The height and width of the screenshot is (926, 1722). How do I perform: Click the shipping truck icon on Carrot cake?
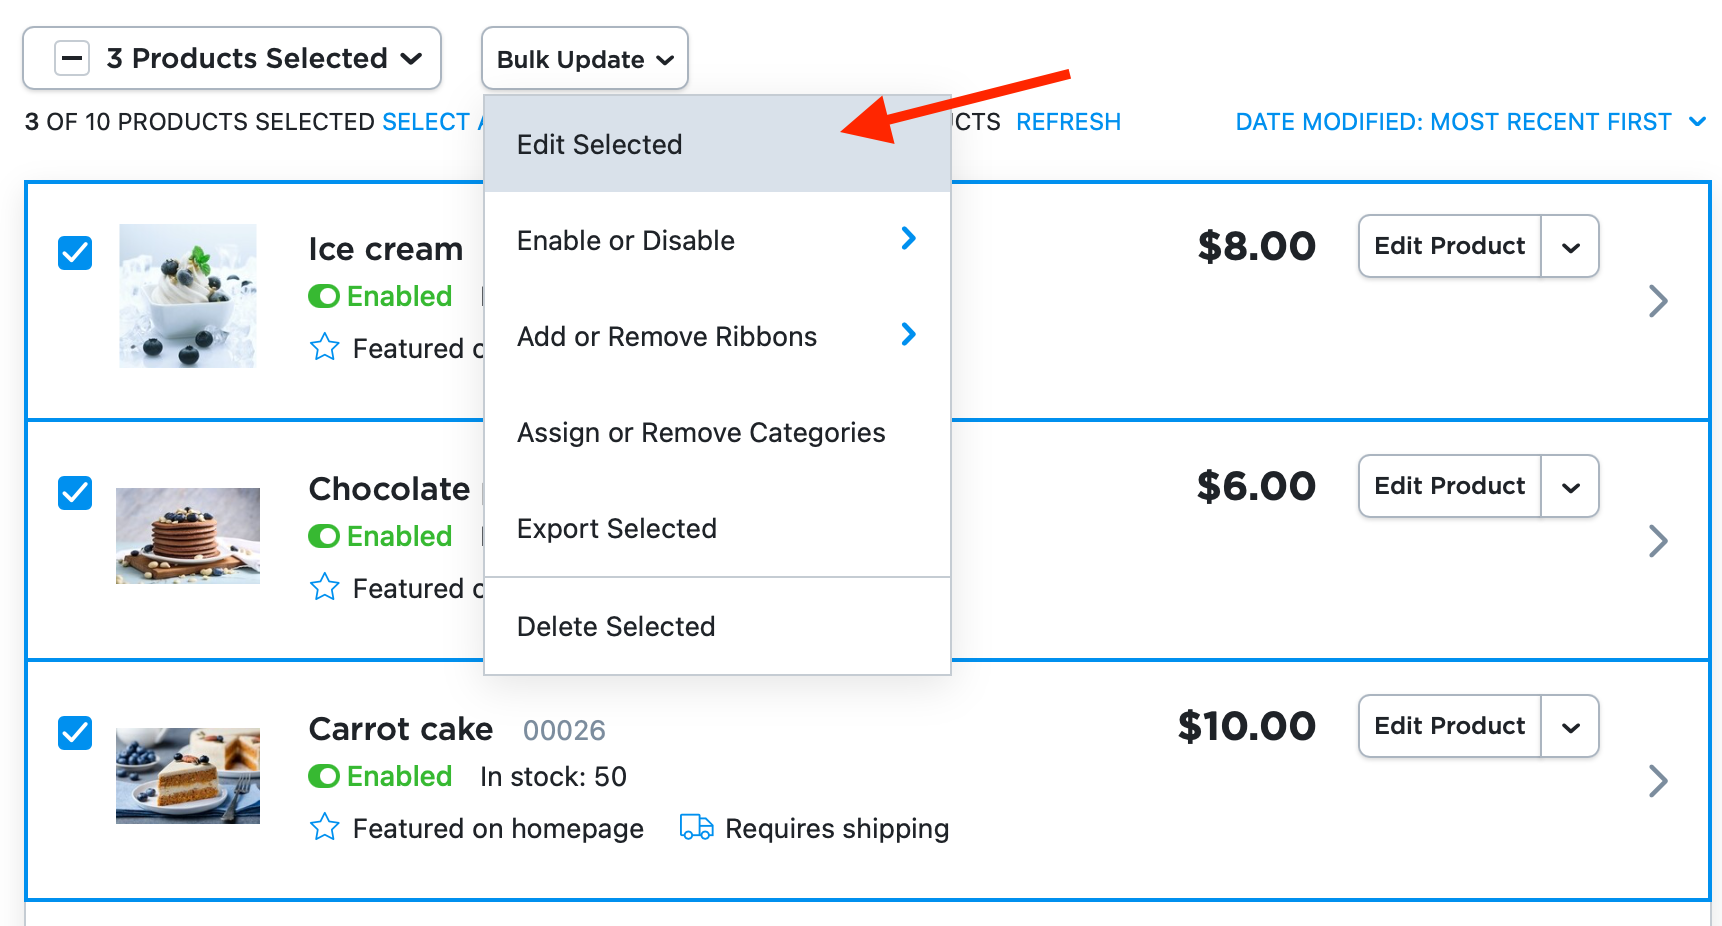pos(695,828)
